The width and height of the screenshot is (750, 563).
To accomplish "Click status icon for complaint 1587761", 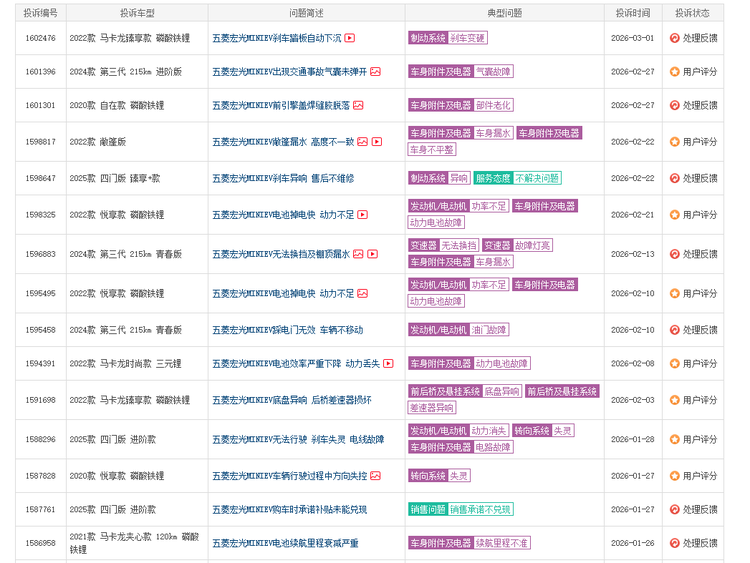I will [674, 509].
